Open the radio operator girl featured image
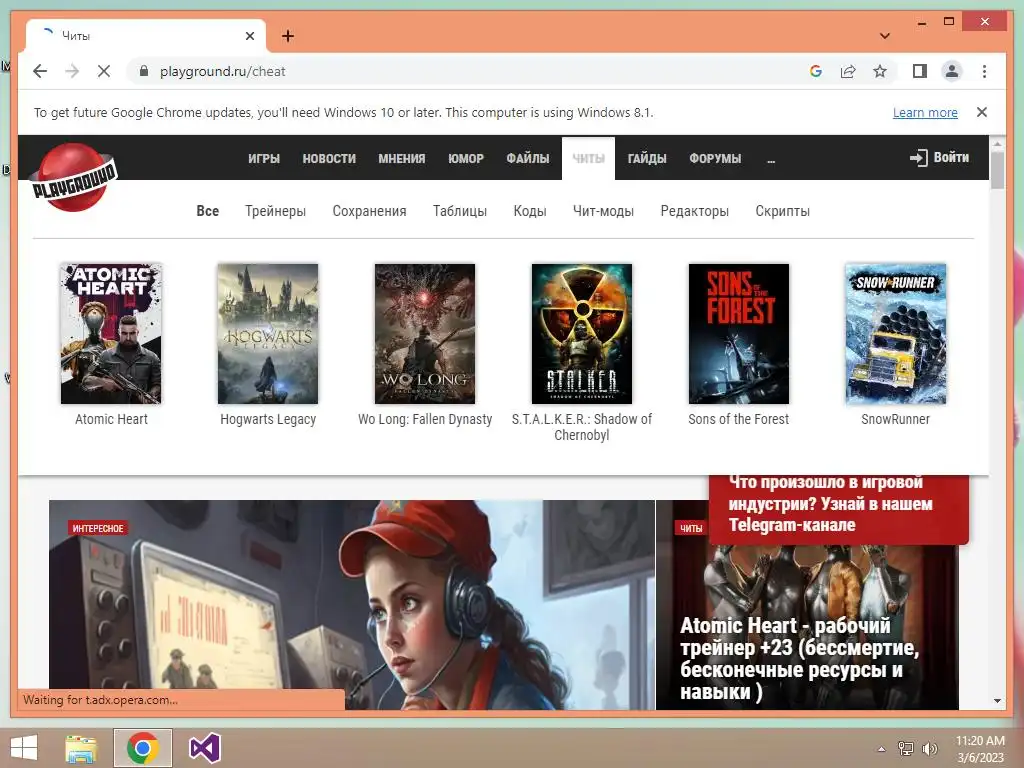 click(352, 605)
